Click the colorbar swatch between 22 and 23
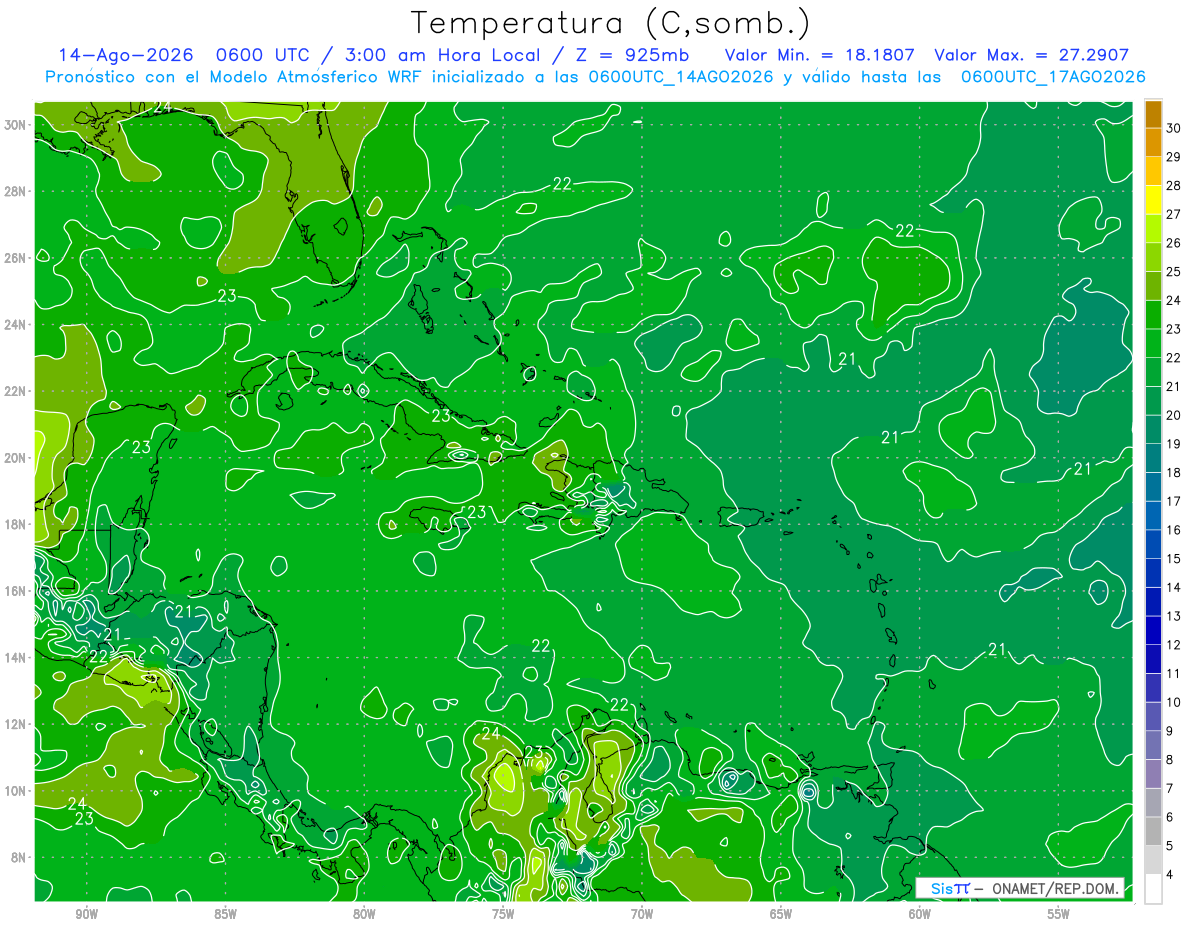 click(1153, 343)
